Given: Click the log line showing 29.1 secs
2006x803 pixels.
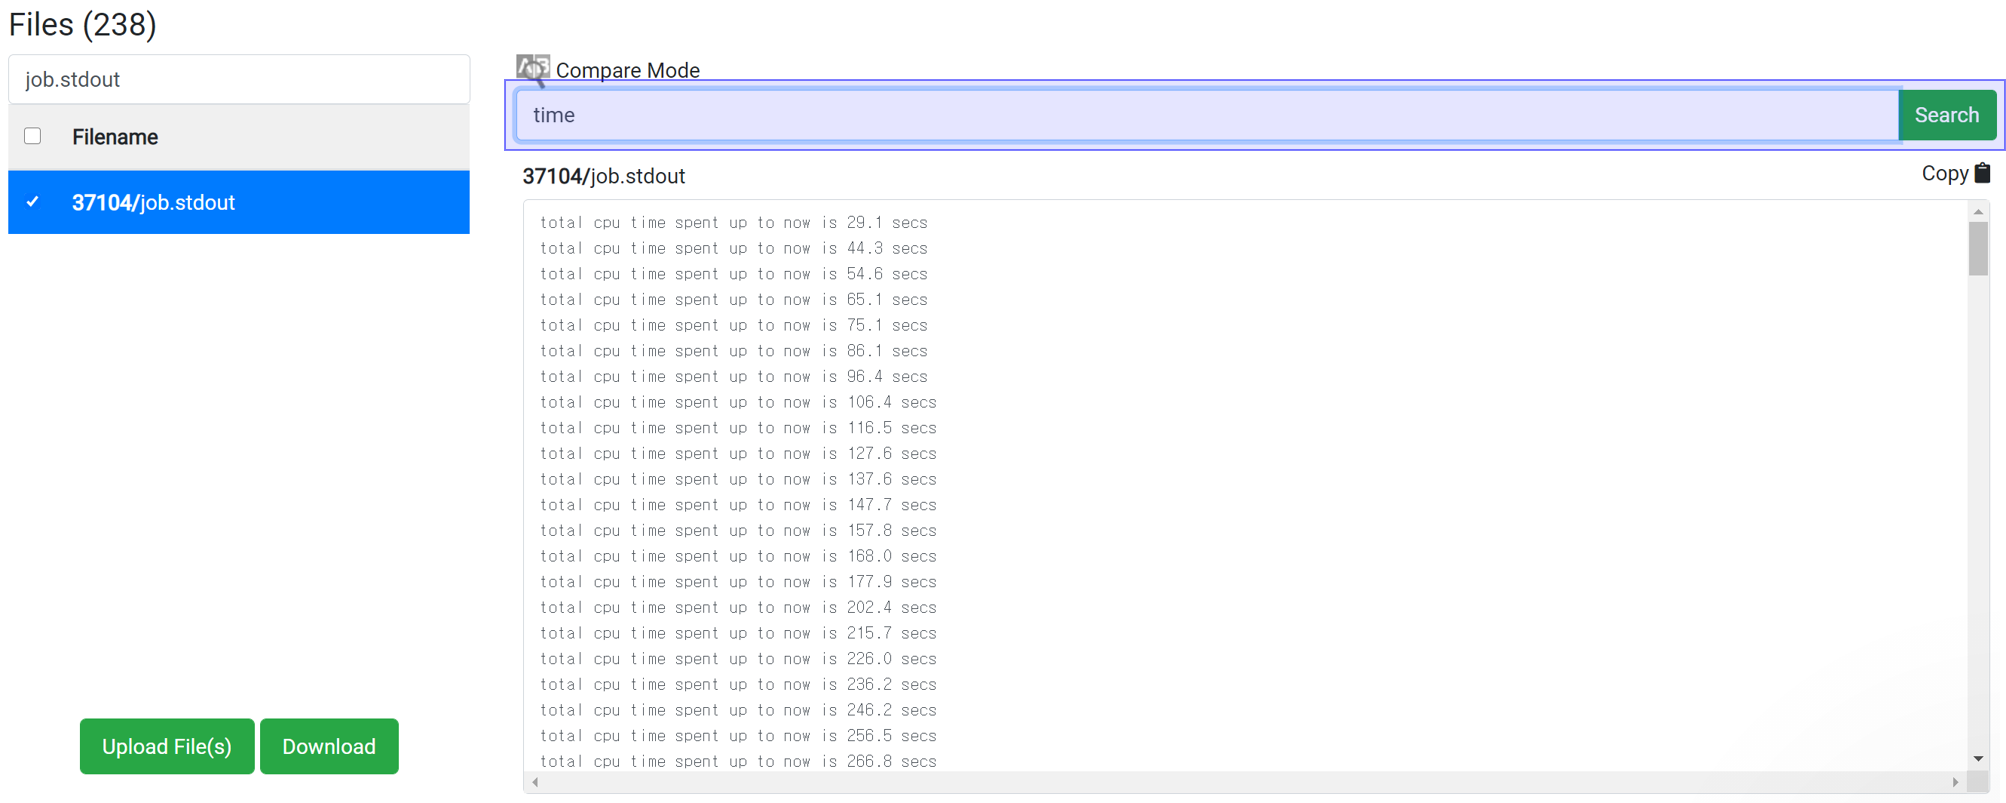Looking at the screenshot, I should 734,222.
